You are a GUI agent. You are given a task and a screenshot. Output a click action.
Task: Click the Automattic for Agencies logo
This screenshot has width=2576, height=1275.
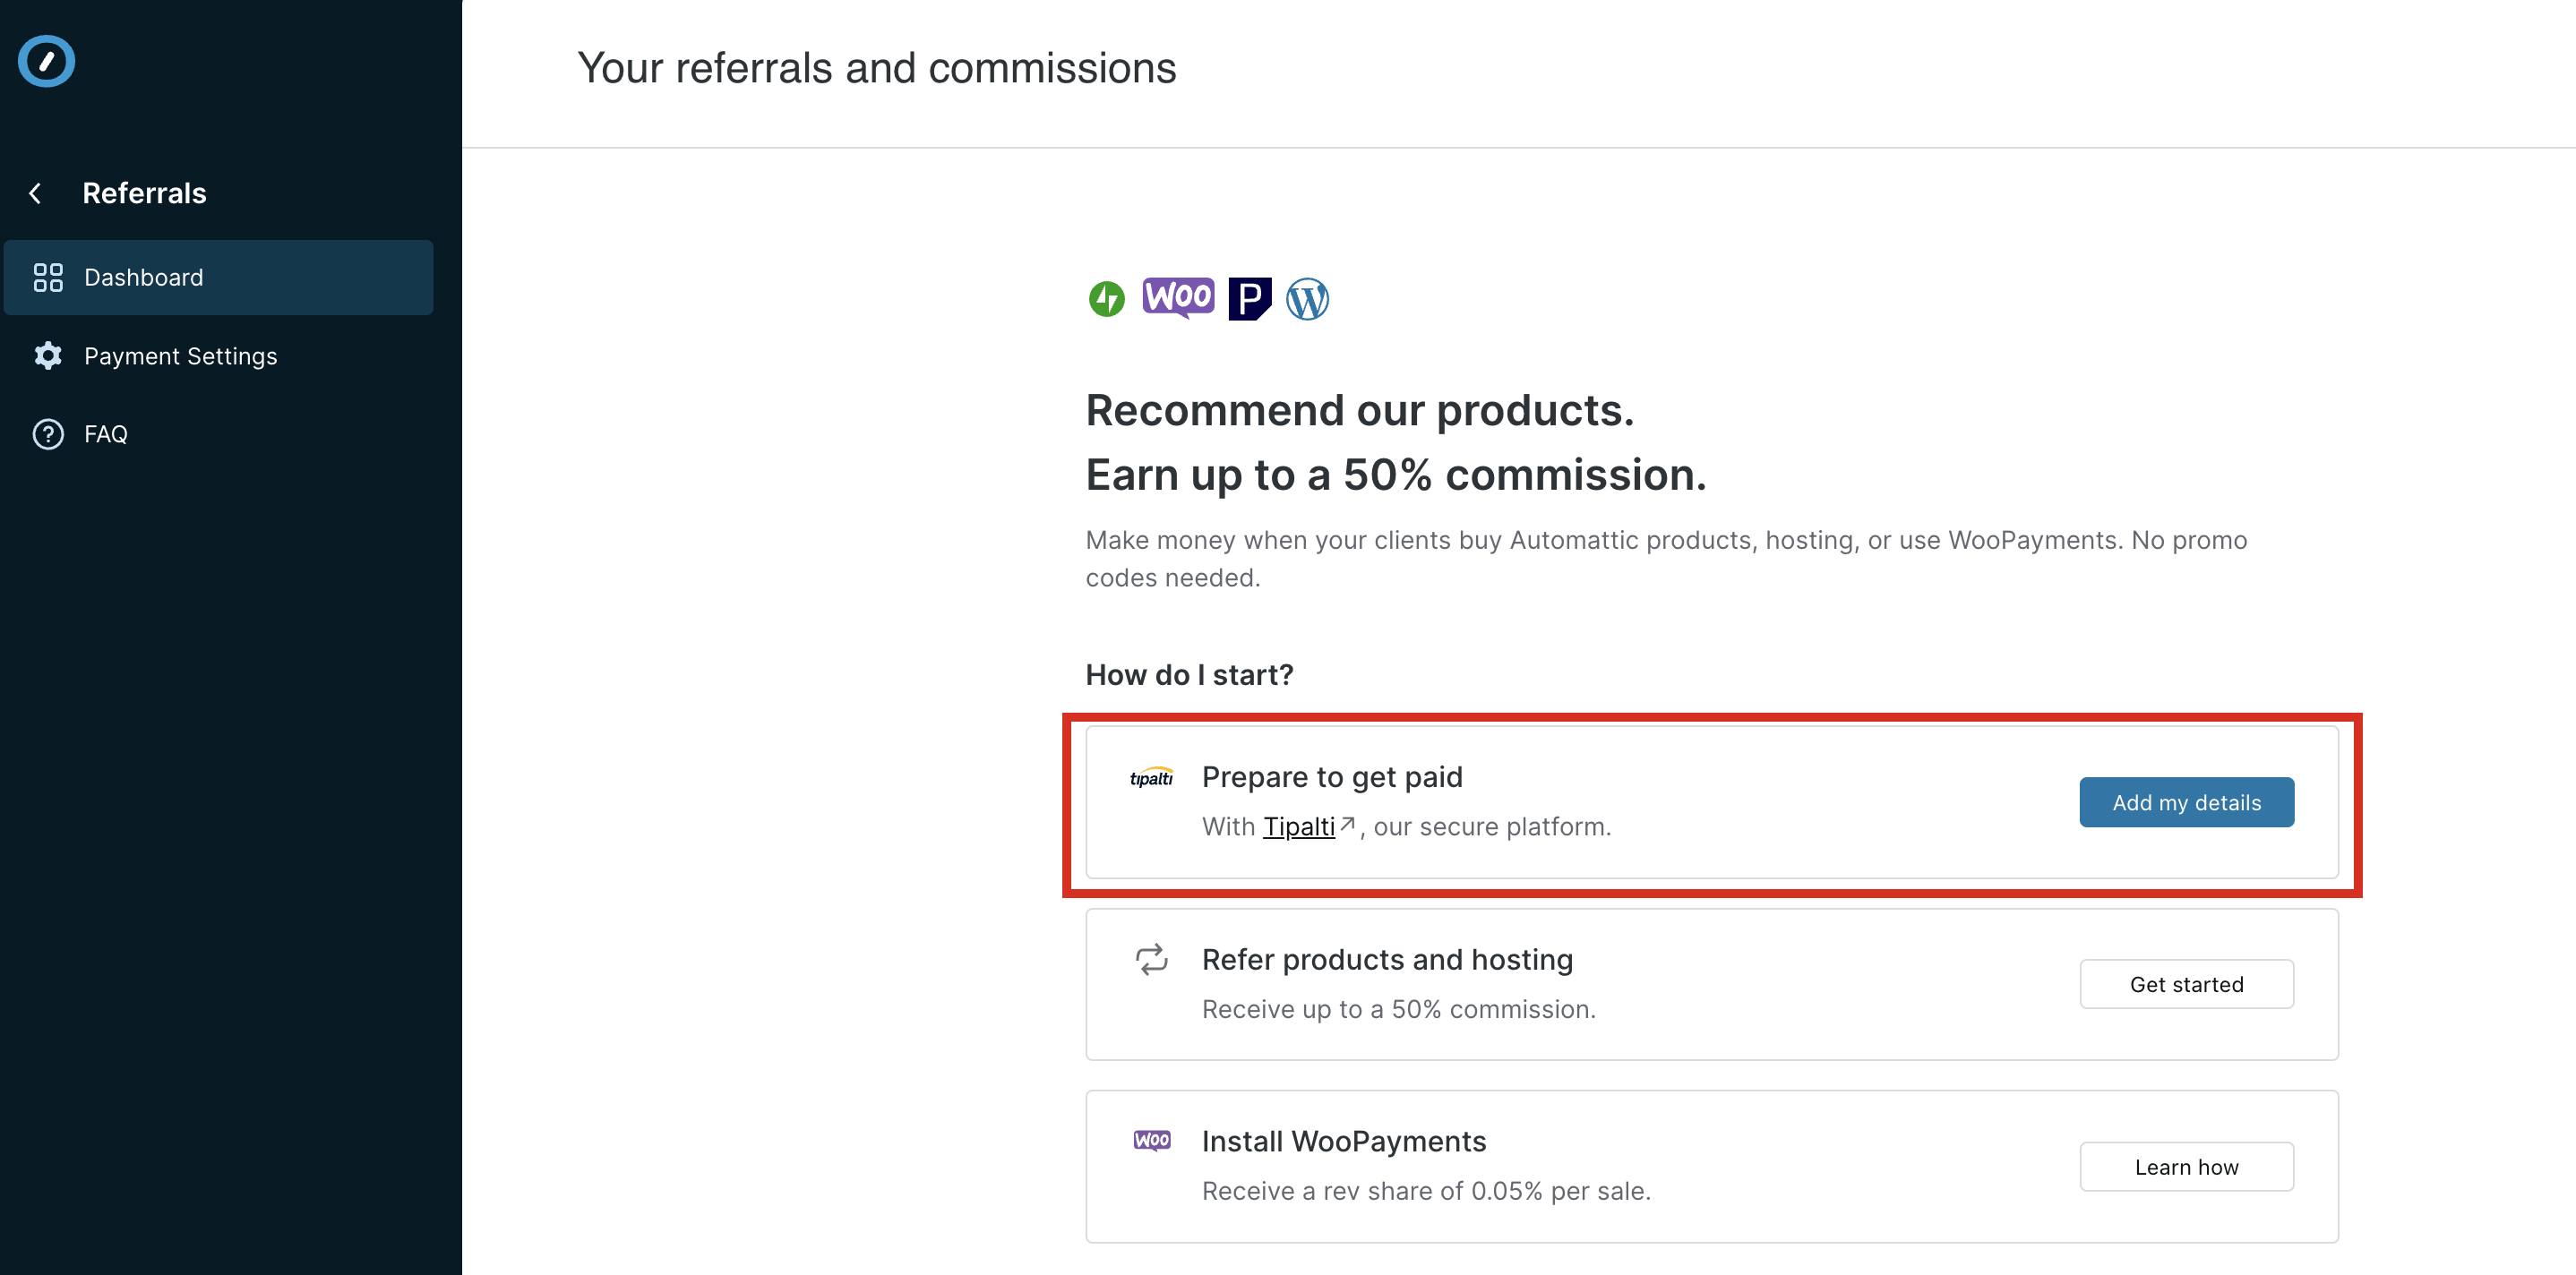[x=46, y=62]
